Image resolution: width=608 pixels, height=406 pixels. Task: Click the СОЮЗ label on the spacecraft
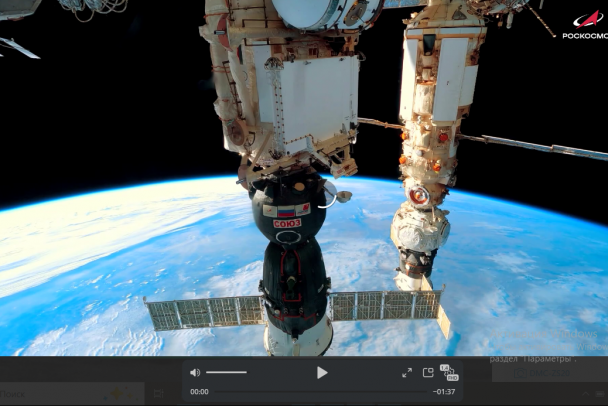click(x=287, y=223)
